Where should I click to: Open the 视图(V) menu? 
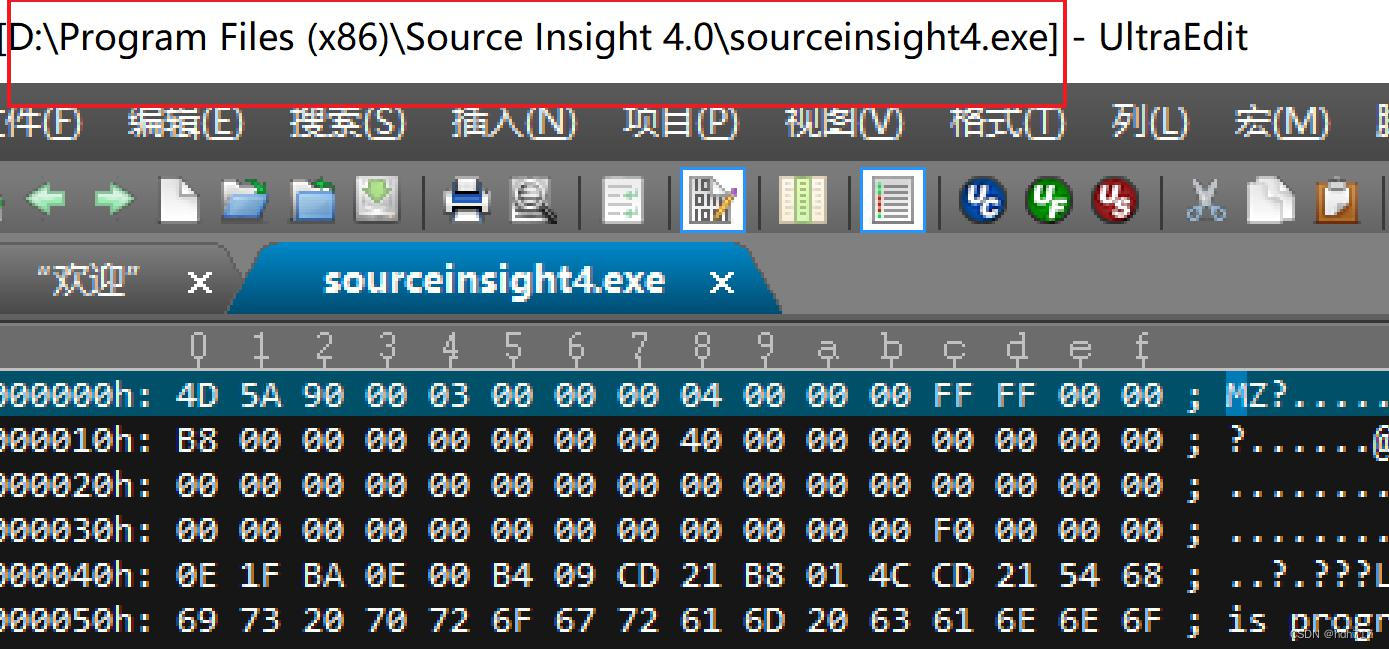pos(843,123)
